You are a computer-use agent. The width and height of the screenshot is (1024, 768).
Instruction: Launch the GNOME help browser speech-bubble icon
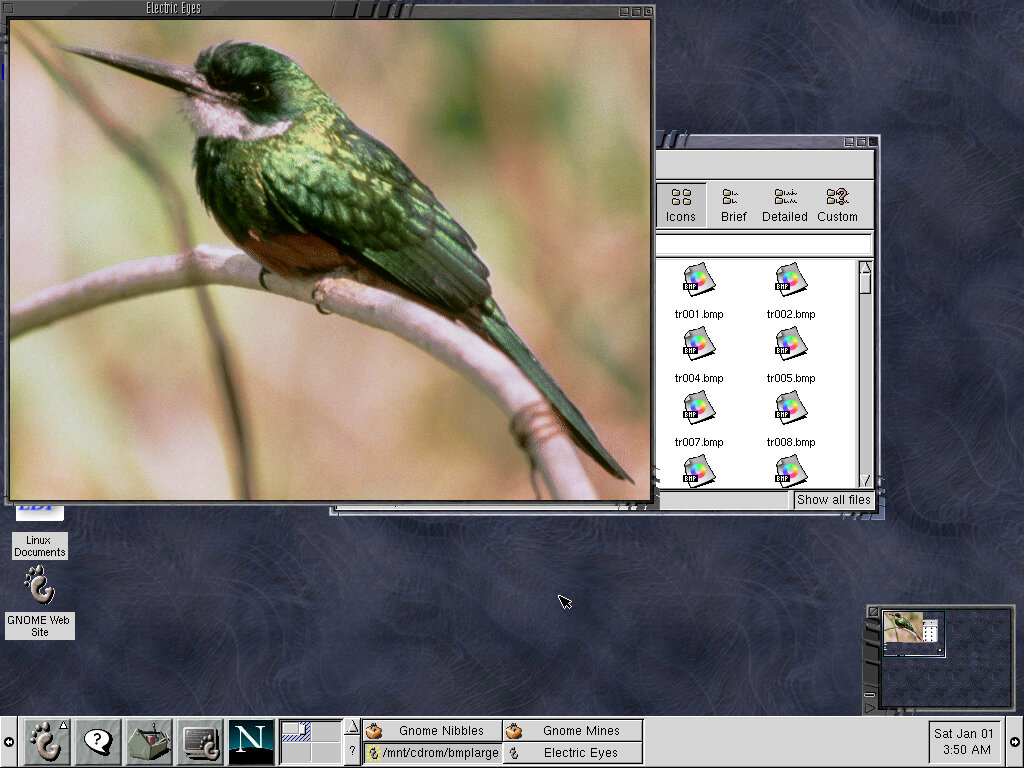click(x=98, y=742)
